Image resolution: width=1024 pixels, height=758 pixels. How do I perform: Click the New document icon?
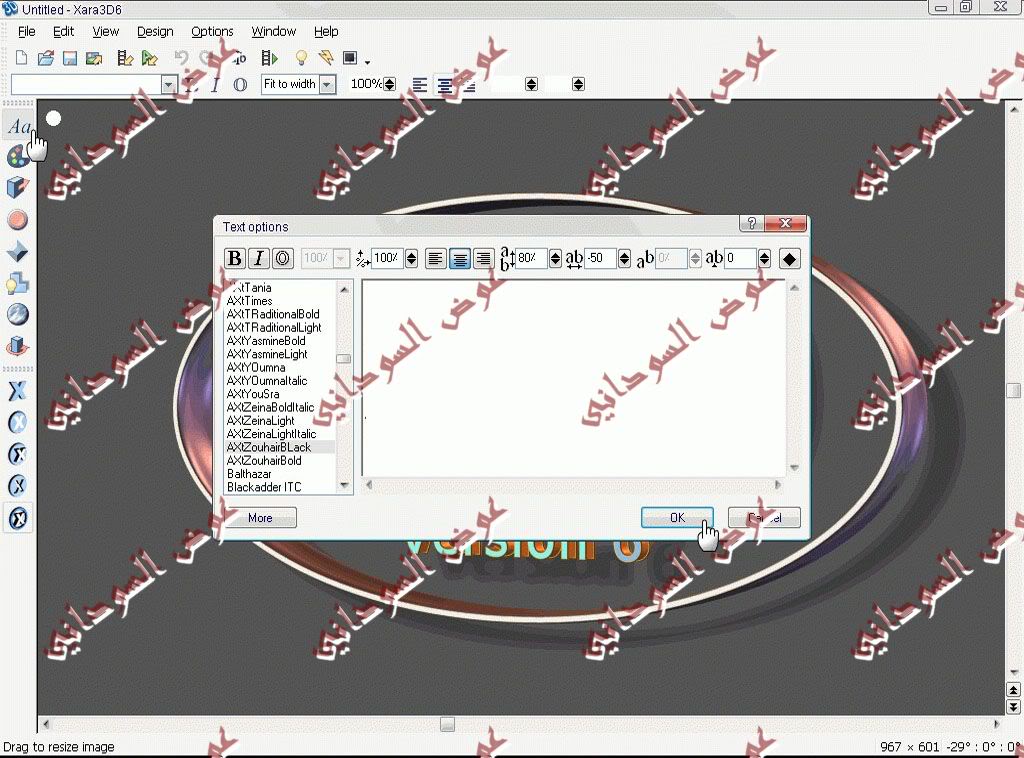tap(22, 58)
